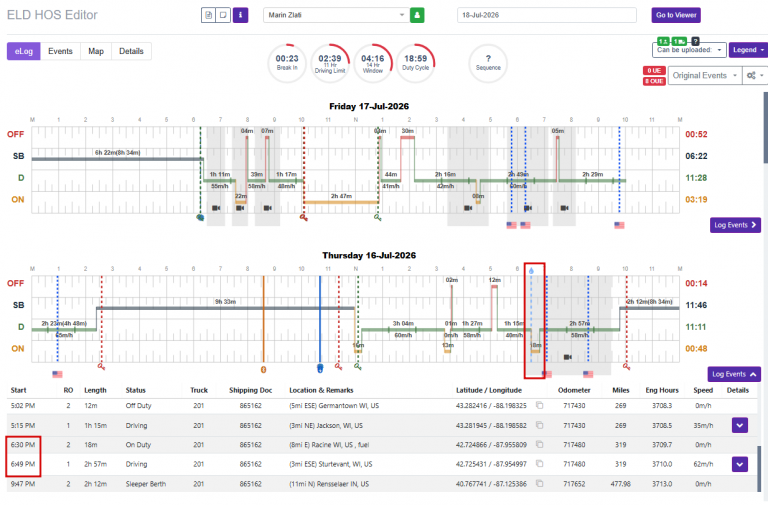Click the camera icon on Thursday's graph
Image resolution: width=768 pixels, height=505 pixels.
click(568, 357)
